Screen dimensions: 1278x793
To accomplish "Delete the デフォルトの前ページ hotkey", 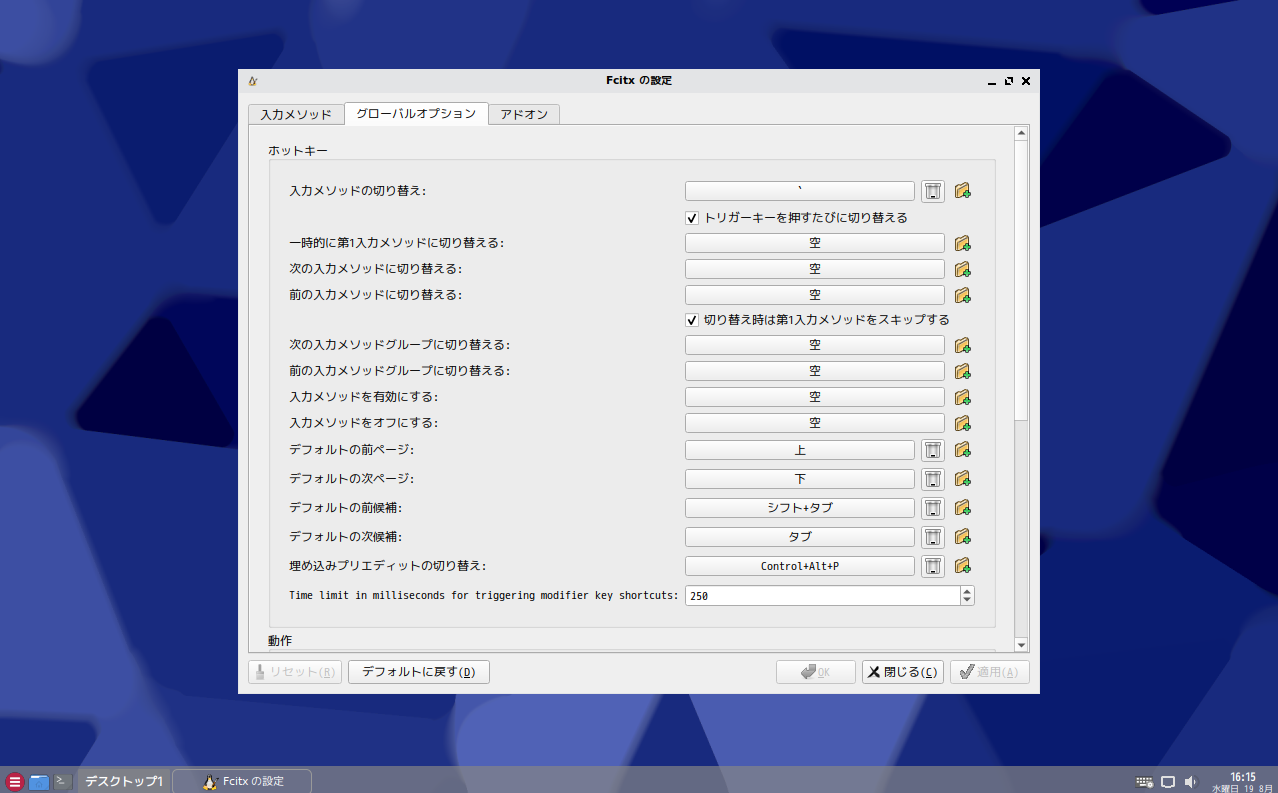I will (932, 450).
